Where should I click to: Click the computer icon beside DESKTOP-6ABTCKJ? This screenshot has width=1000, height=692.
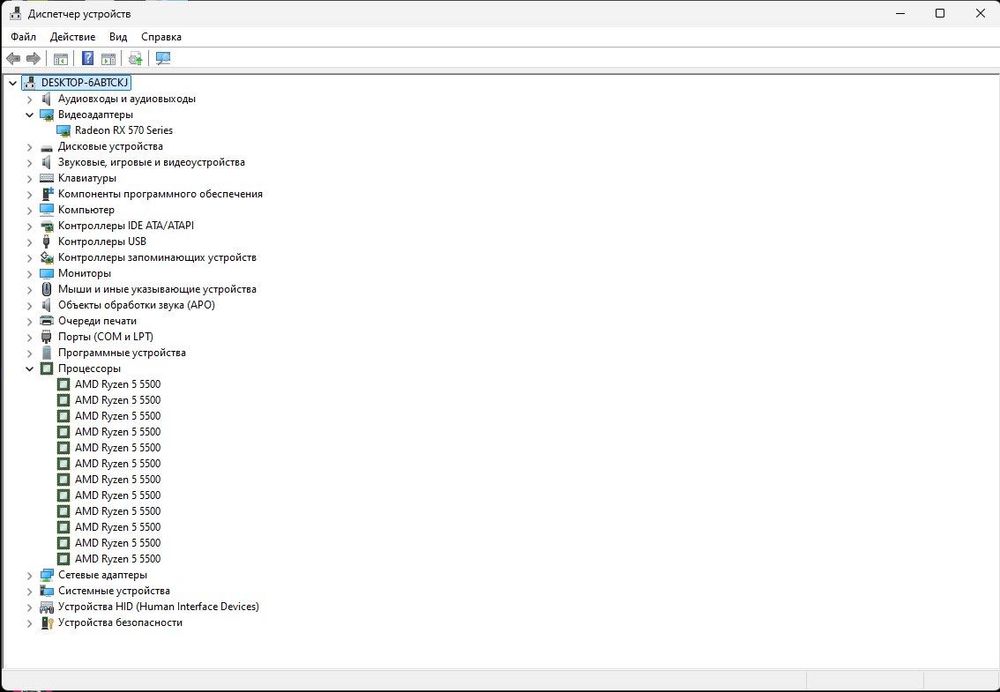pyautogui.click(x=30, y=82)
